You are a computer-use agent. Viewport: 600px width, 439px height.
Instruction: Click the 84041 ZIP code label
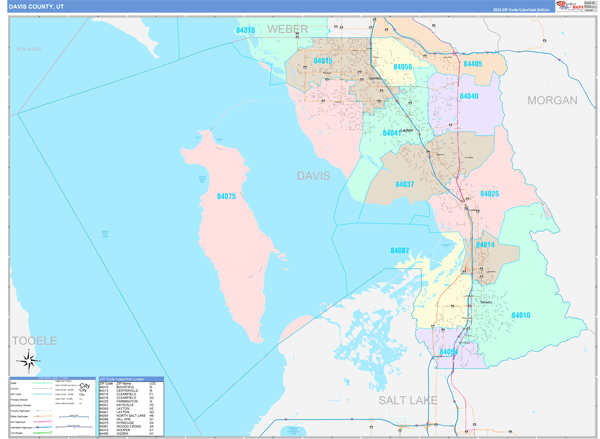(392, 132)
